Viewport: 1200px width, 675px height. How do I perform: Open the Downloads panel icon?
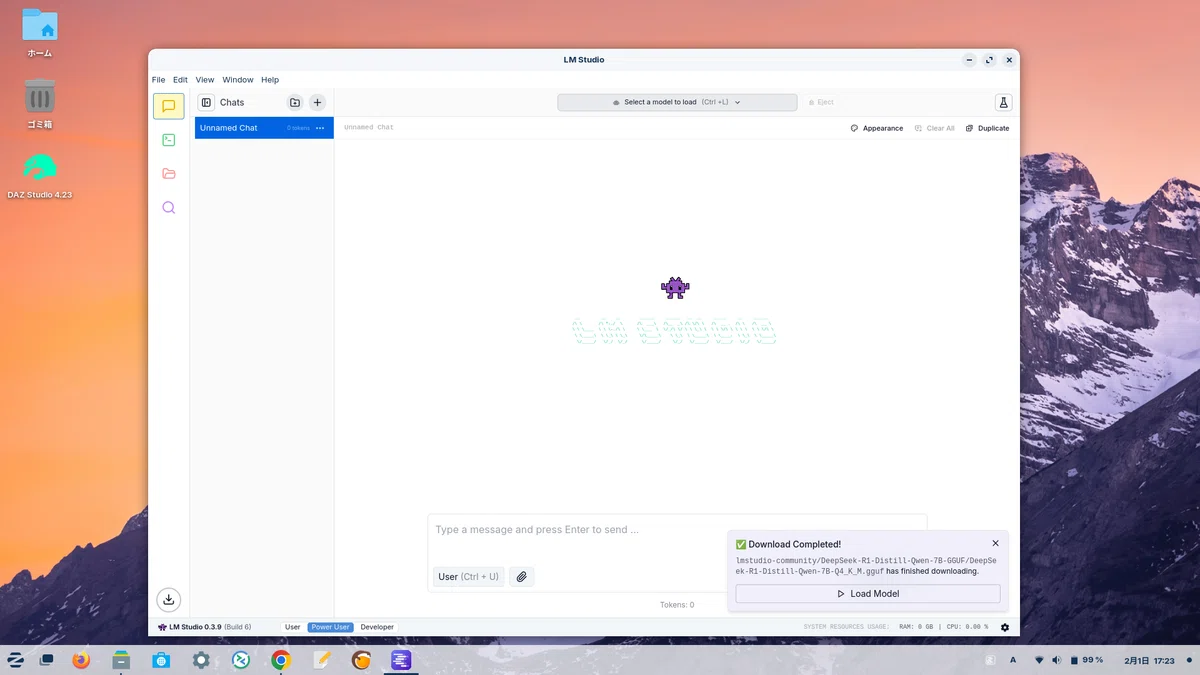tap(169, 599)
